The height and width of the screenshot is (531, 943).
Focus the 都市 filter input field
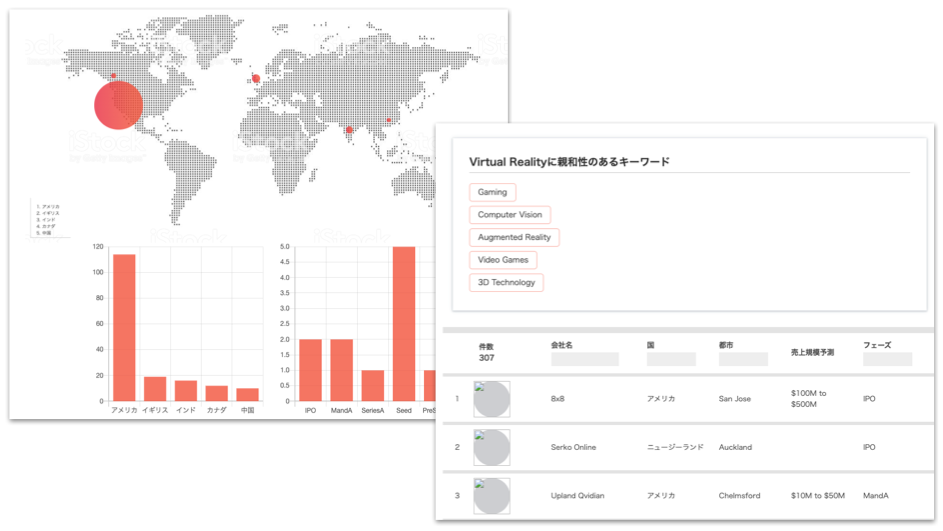point(743,359)
